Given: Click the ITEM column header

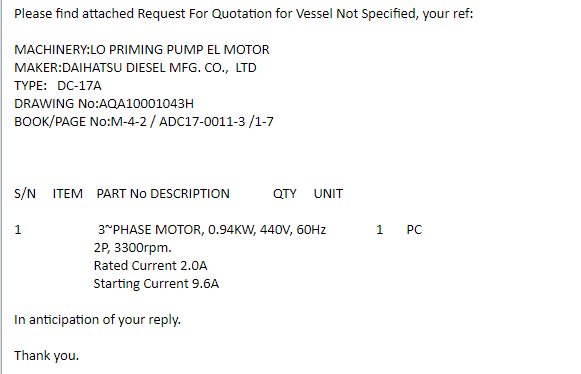Looking at the screenshot, I should click(67, 194).
